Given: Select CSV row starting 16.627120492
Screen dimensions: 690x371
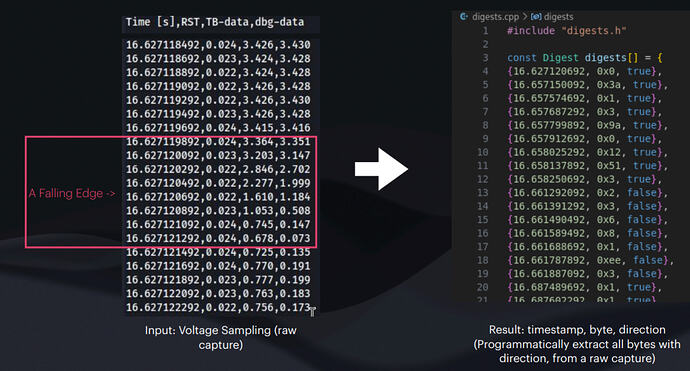Looking at the screenshot, I should point(218,183).
